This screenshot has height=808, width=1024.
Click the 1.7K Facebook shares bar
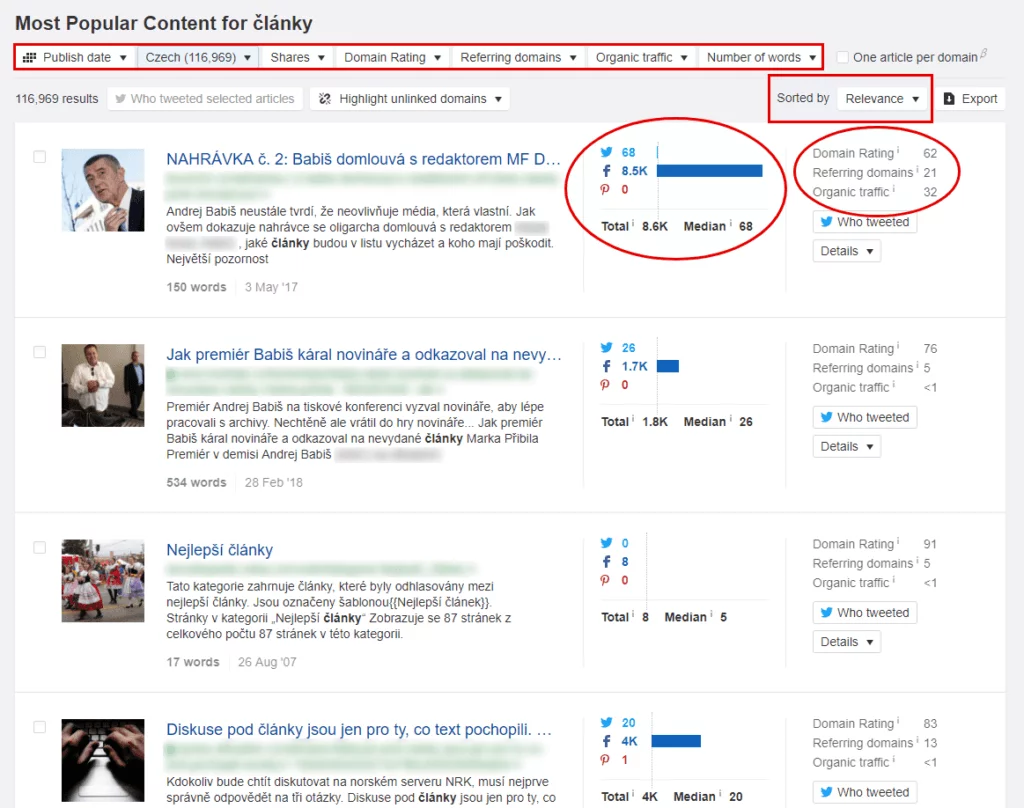(x=667, y=366)
